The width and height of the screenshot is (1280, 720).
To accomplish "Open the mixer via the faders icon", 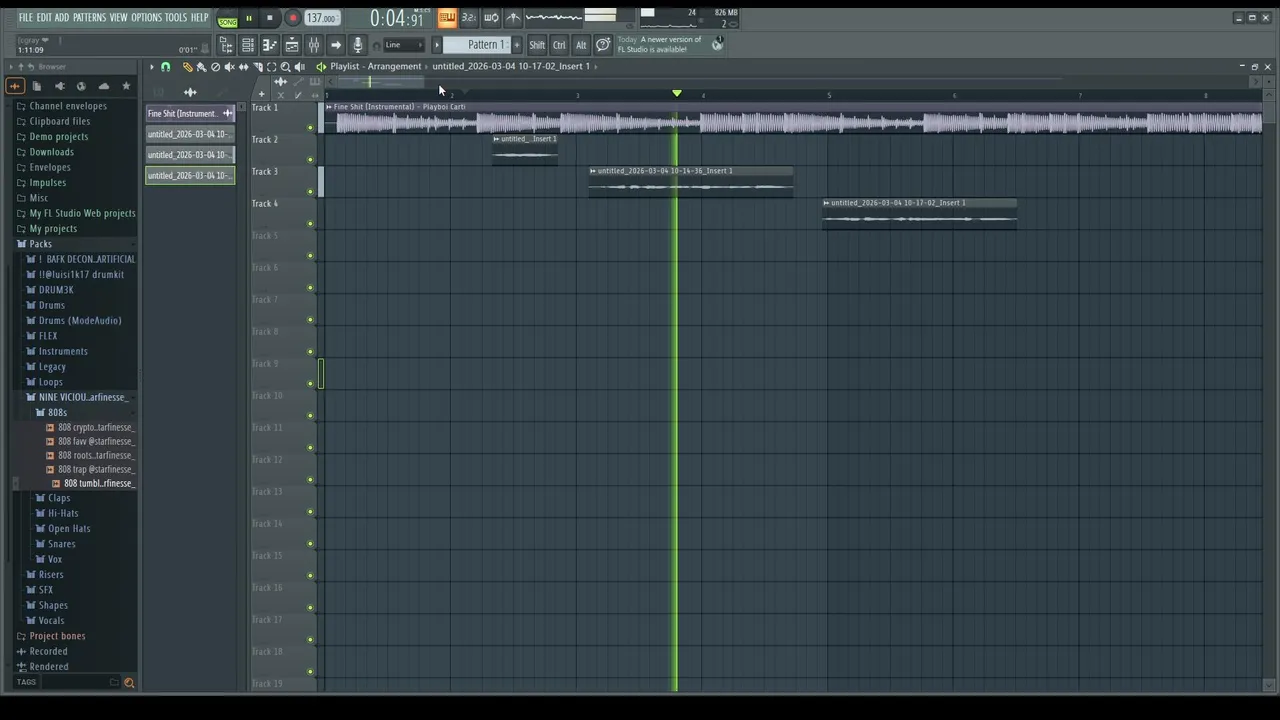I will click(314, 45).
